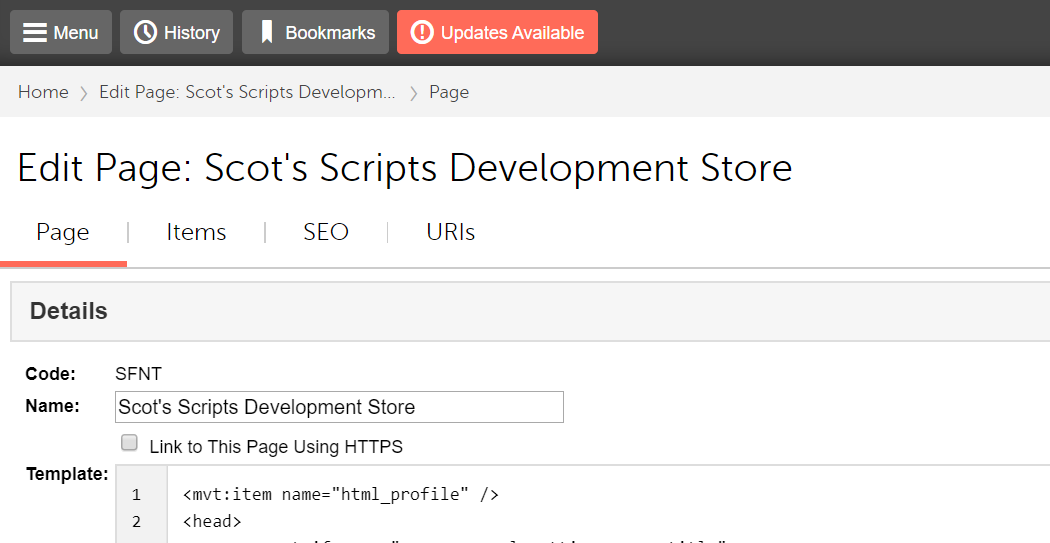The height and width of the screenshot is (543, 1050).
Task: Click the hamburger icon on Menu button
Action: (x=35, y=33)
